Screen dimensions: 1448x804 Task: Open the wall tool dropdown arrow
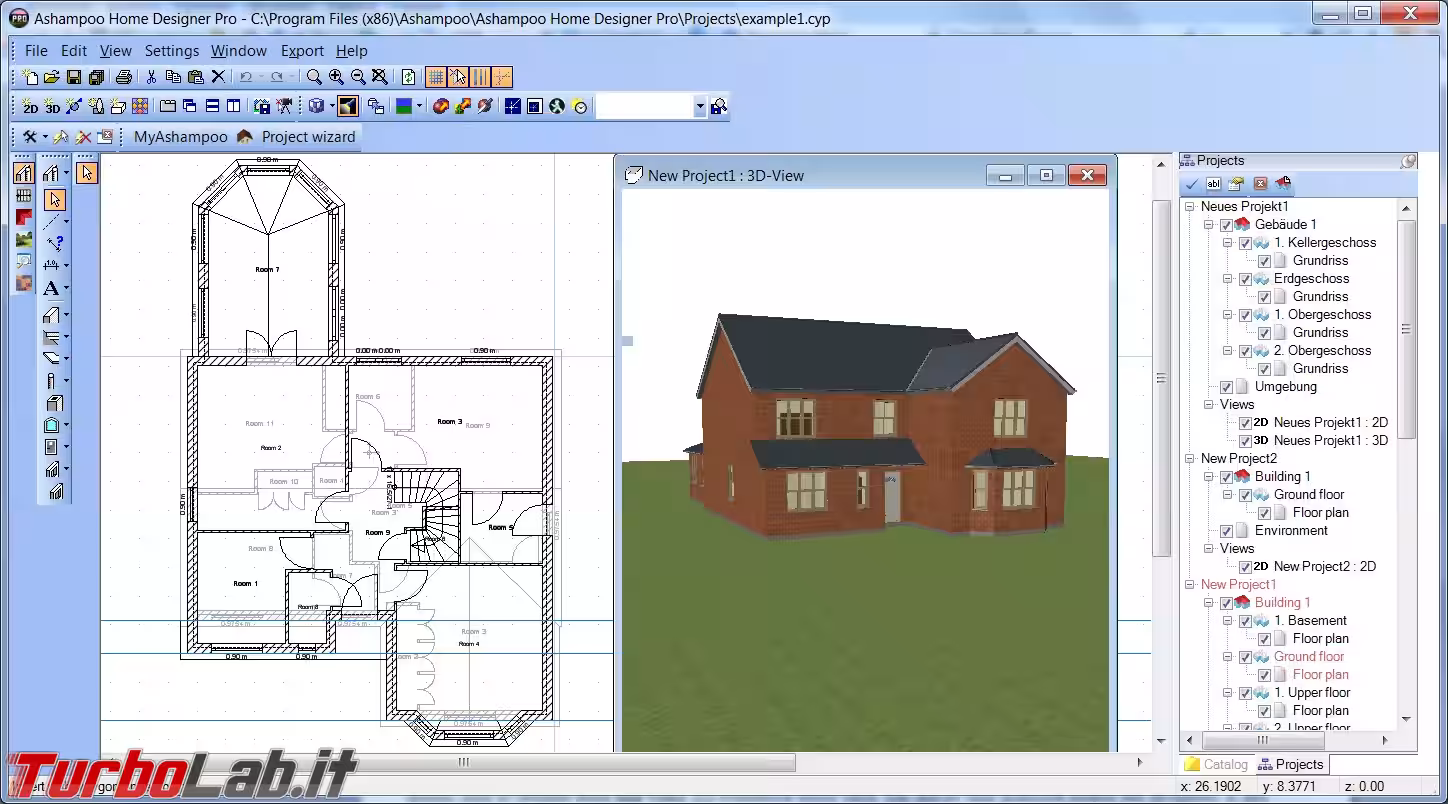coord(65,171)
